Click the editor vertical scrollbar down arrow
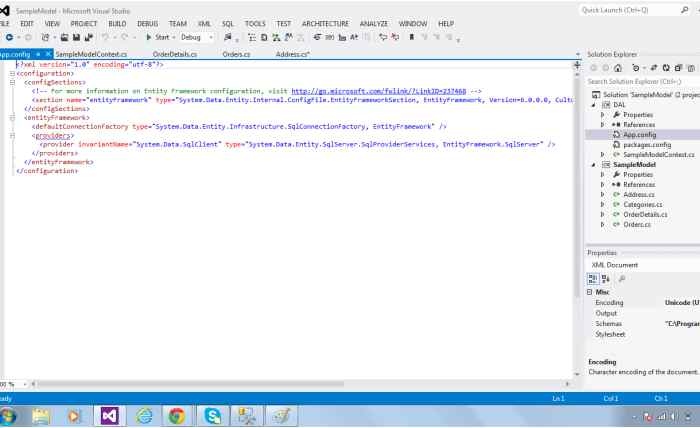This screenshot has width=700, height=428. [x=577, y=374]
